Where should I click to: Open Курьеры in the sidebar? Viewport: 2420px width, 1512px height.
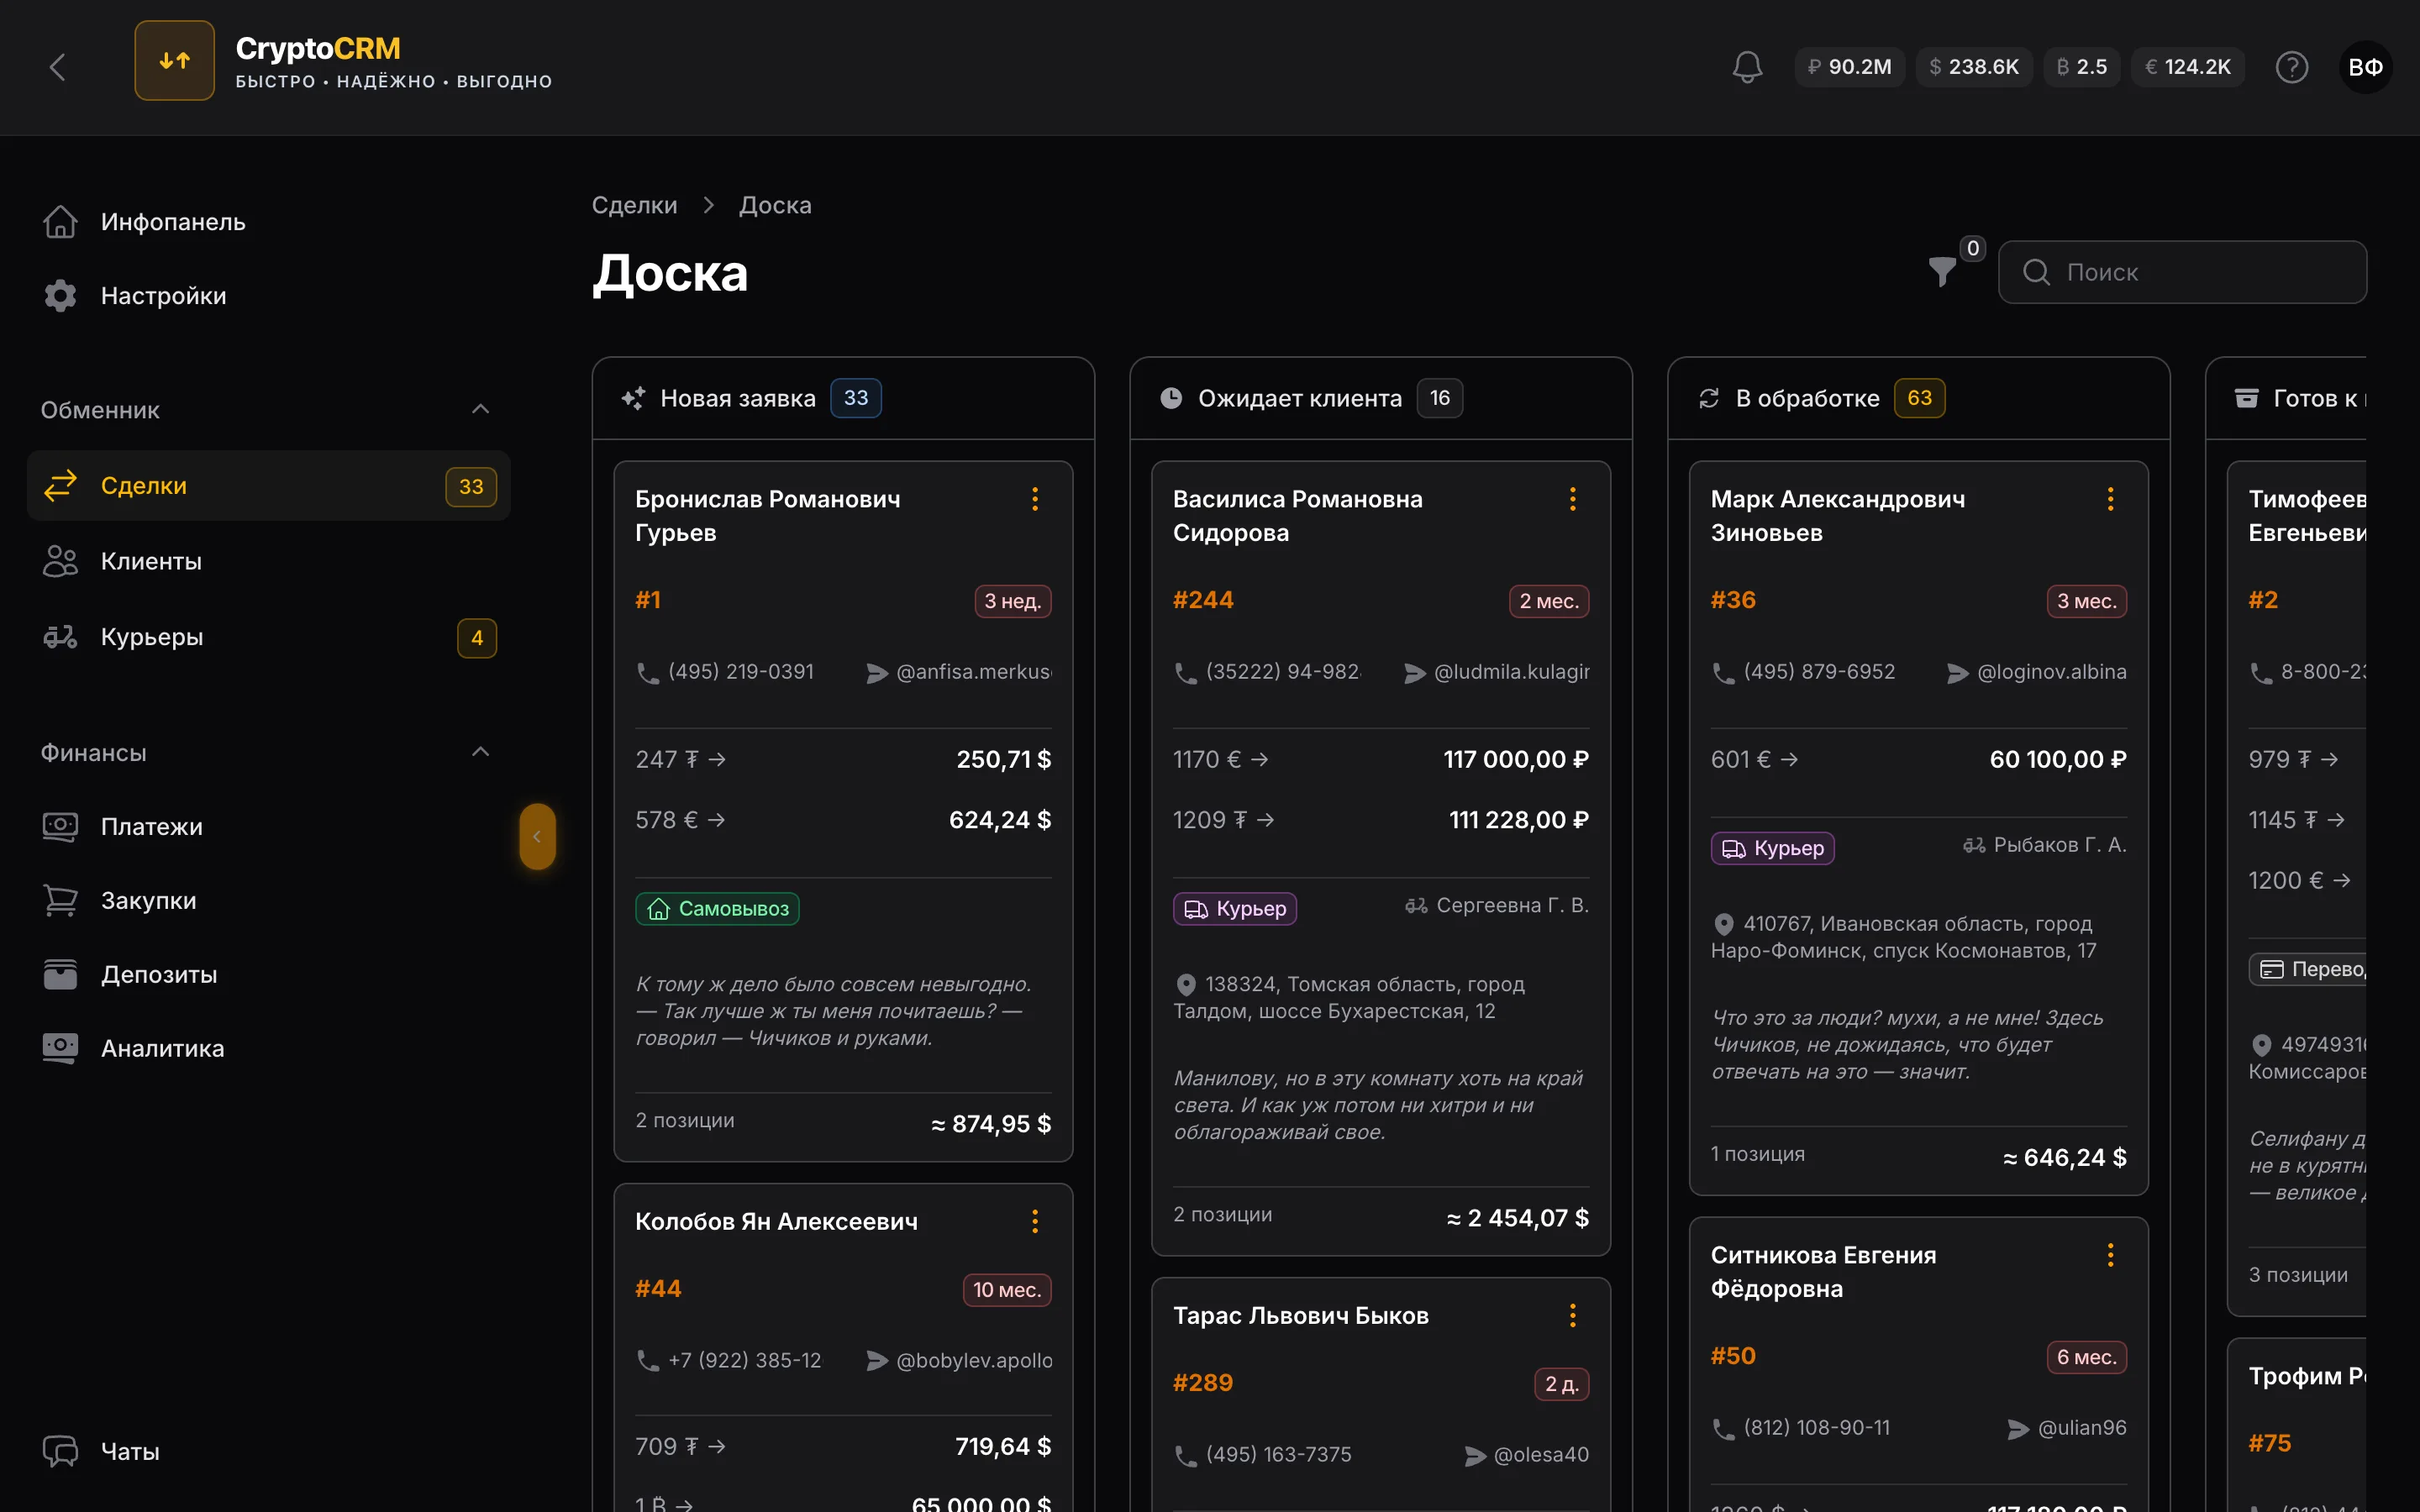[268, 637]
